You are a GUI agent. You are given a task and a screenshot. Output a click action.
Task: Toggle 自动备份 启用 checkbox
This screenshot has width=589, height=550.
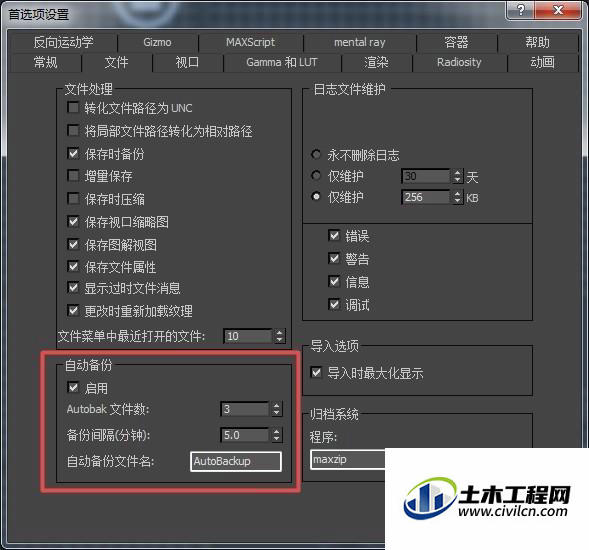point(73,387)
